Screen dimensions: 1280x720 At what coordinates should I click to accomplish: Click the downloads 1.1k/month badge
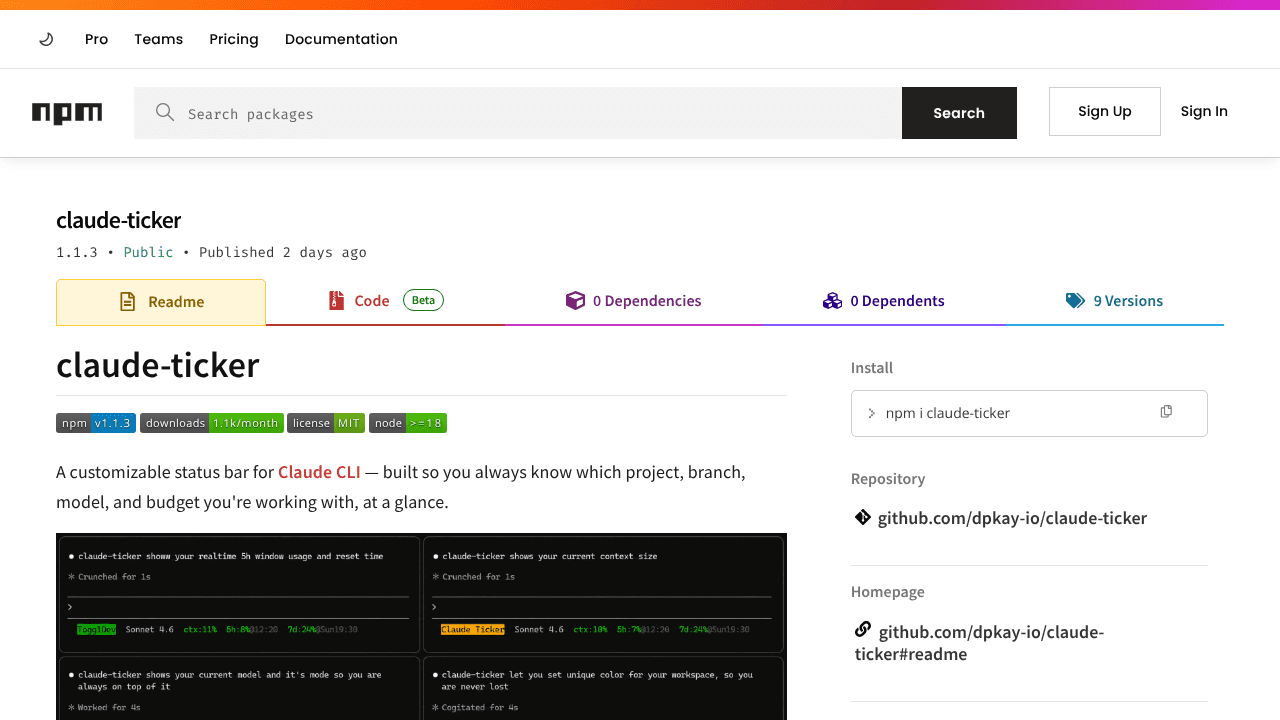212,423
